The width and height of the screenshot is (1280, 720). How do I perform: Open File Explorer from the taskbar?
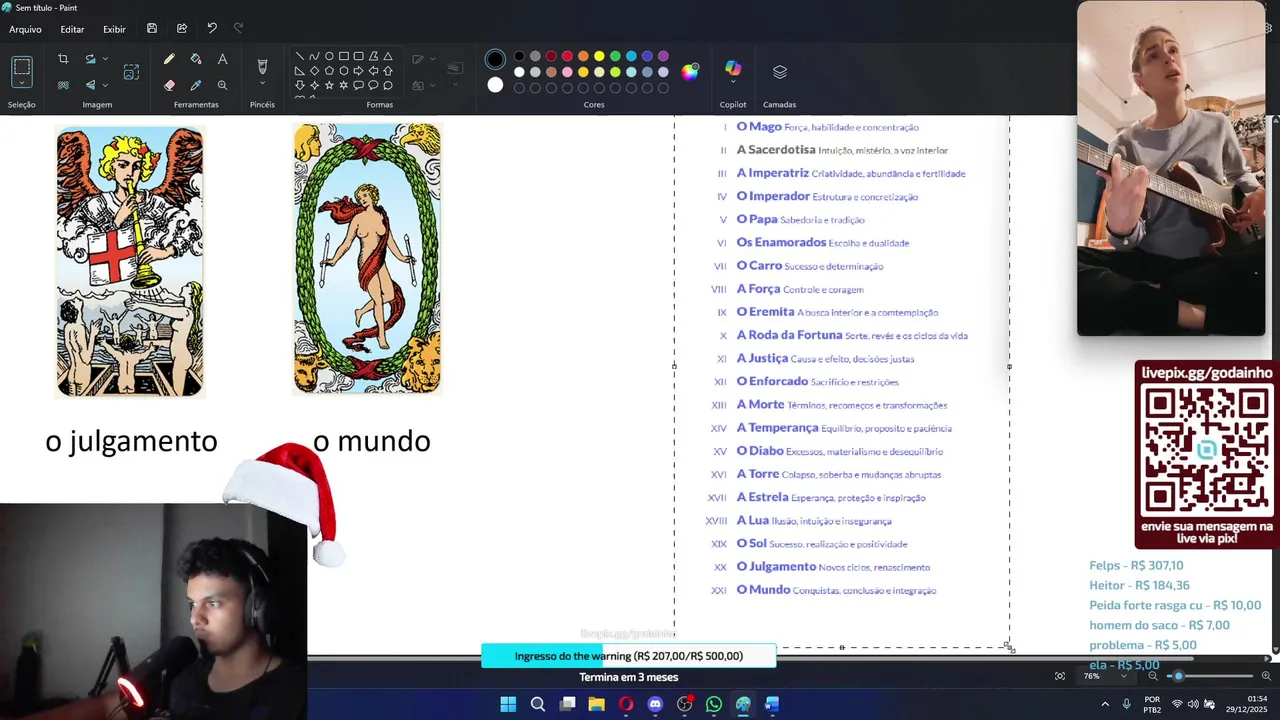point(596,704)
